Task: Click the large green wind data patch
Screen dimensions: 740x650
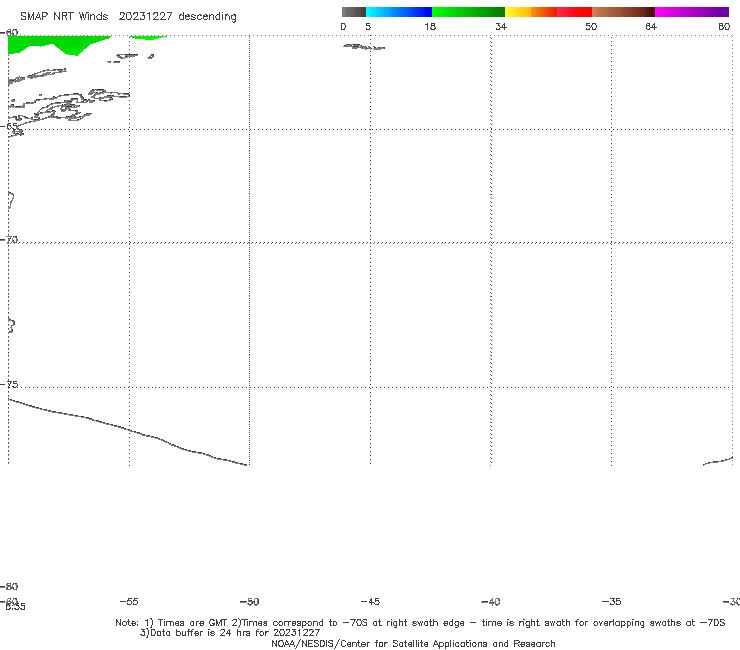Action: (x=57, y=43)
